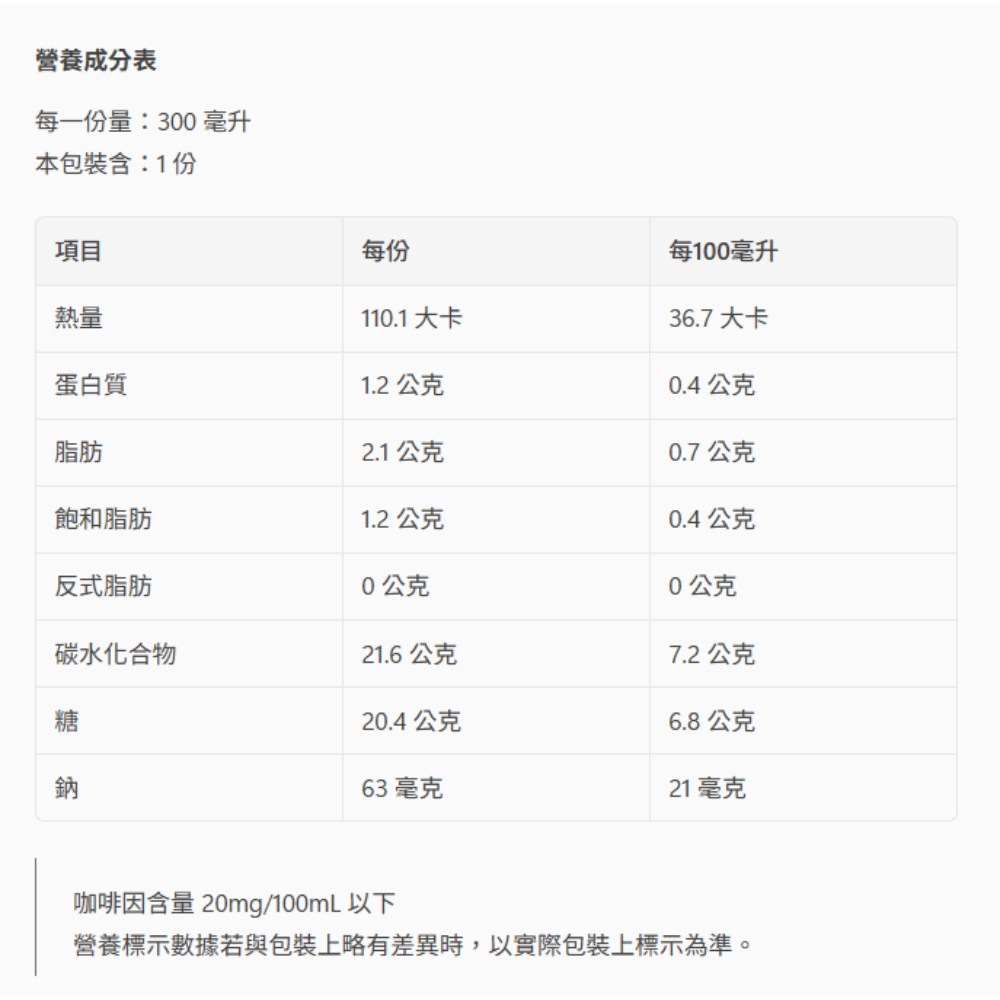The height and width of the screenshot is (1000, 1000).
Task: Click the 營養成分表 heading
Action: coord(96,62)
